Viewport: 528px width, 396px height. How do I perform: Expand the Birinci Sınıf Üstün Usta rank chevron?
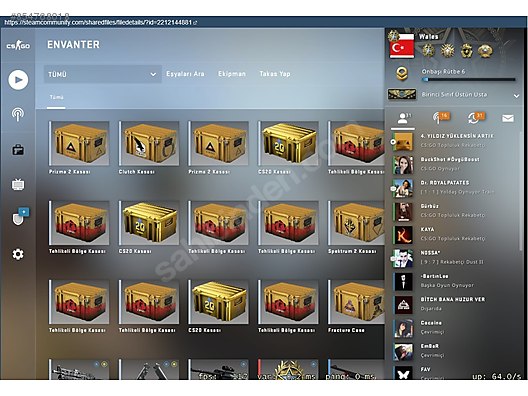click(516, 96)
